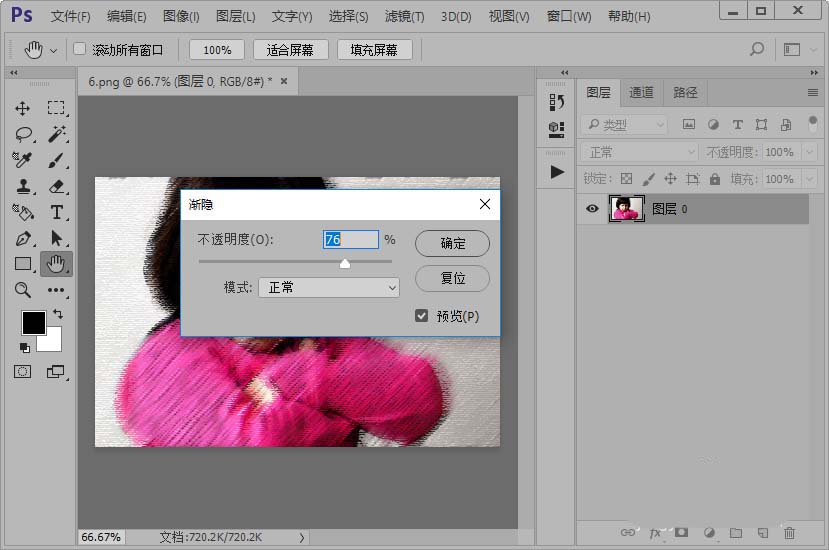This screenshot has height=550, width=829.
Task: Add a layer mask
Action: pos(681,532)
